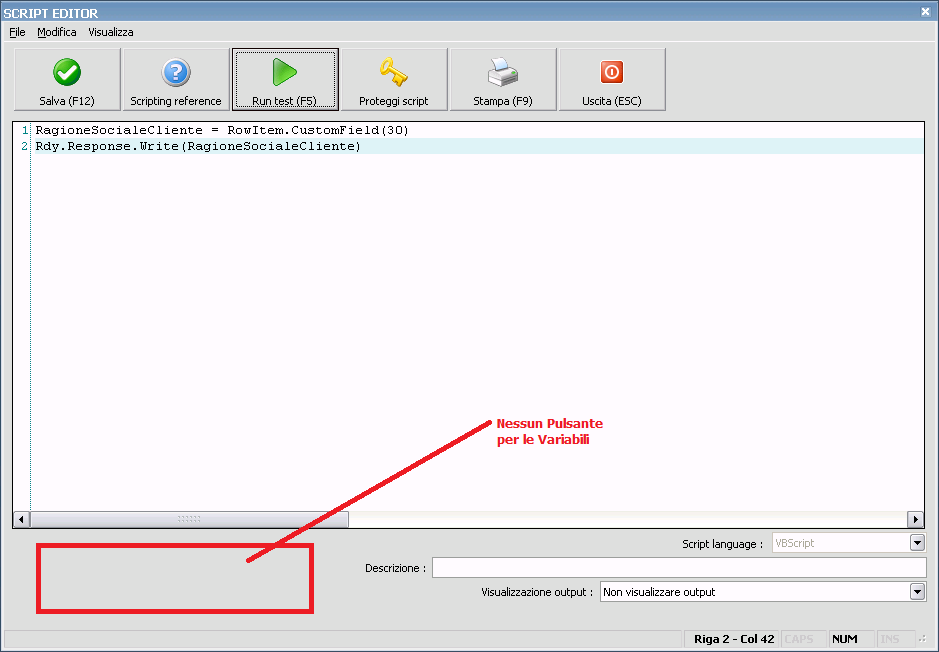This screenshot has height=652, width=939.
Task: Click the window resize grip in status bar
Action: (923, 639)
